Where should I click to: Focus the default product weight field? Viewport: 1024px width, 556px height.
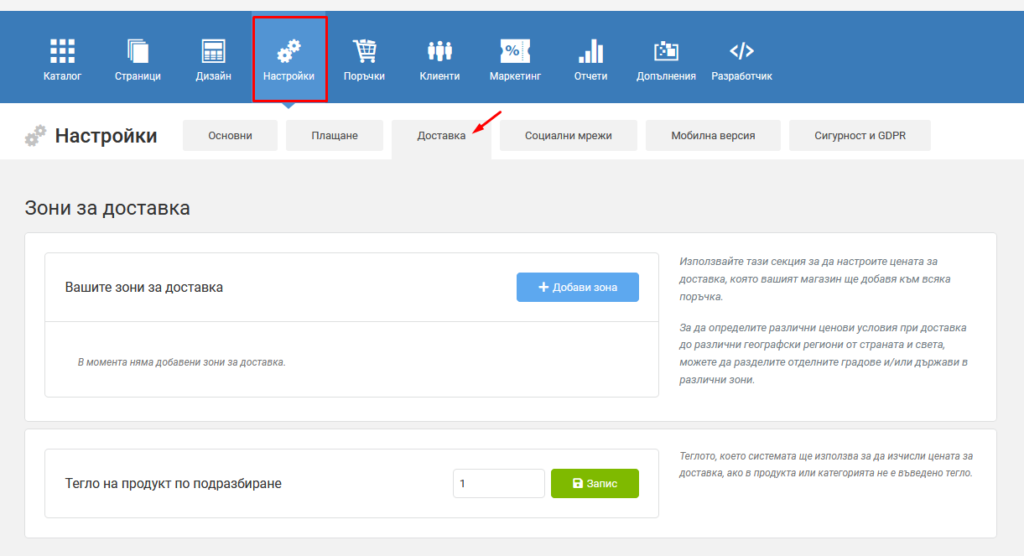499,483
